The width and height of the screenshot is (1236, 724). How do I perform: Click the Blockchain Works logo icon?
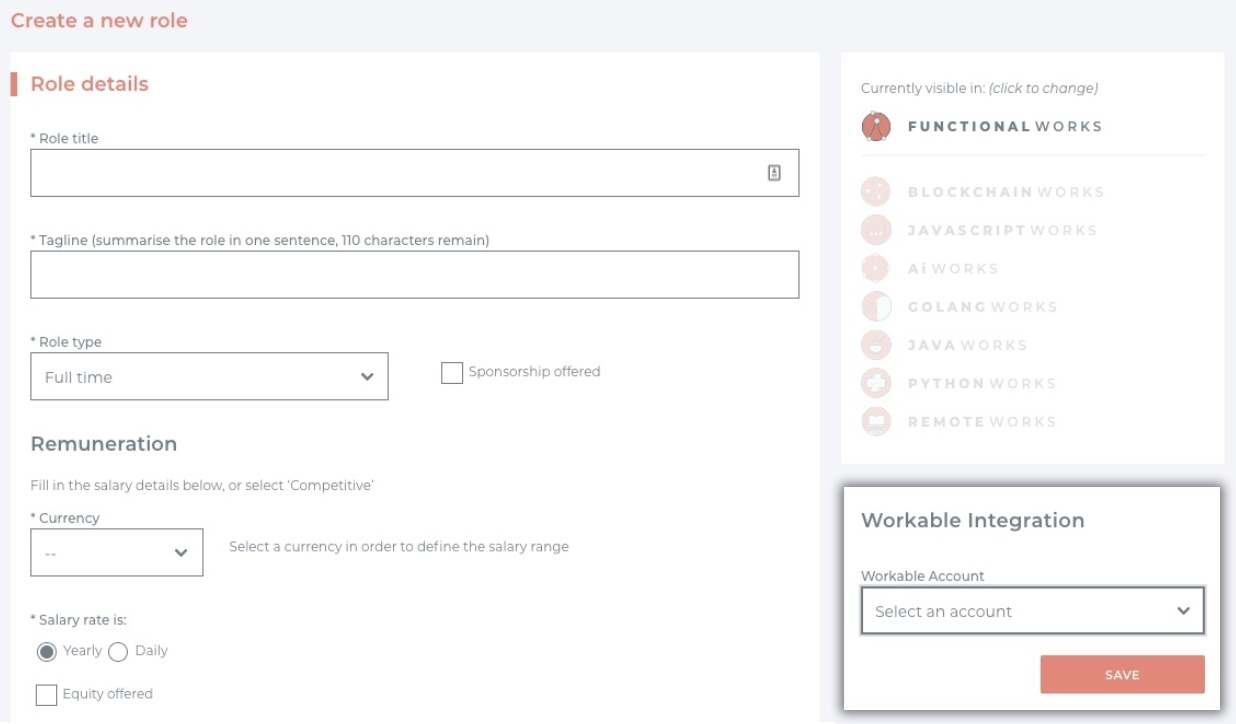coord(876,192)
